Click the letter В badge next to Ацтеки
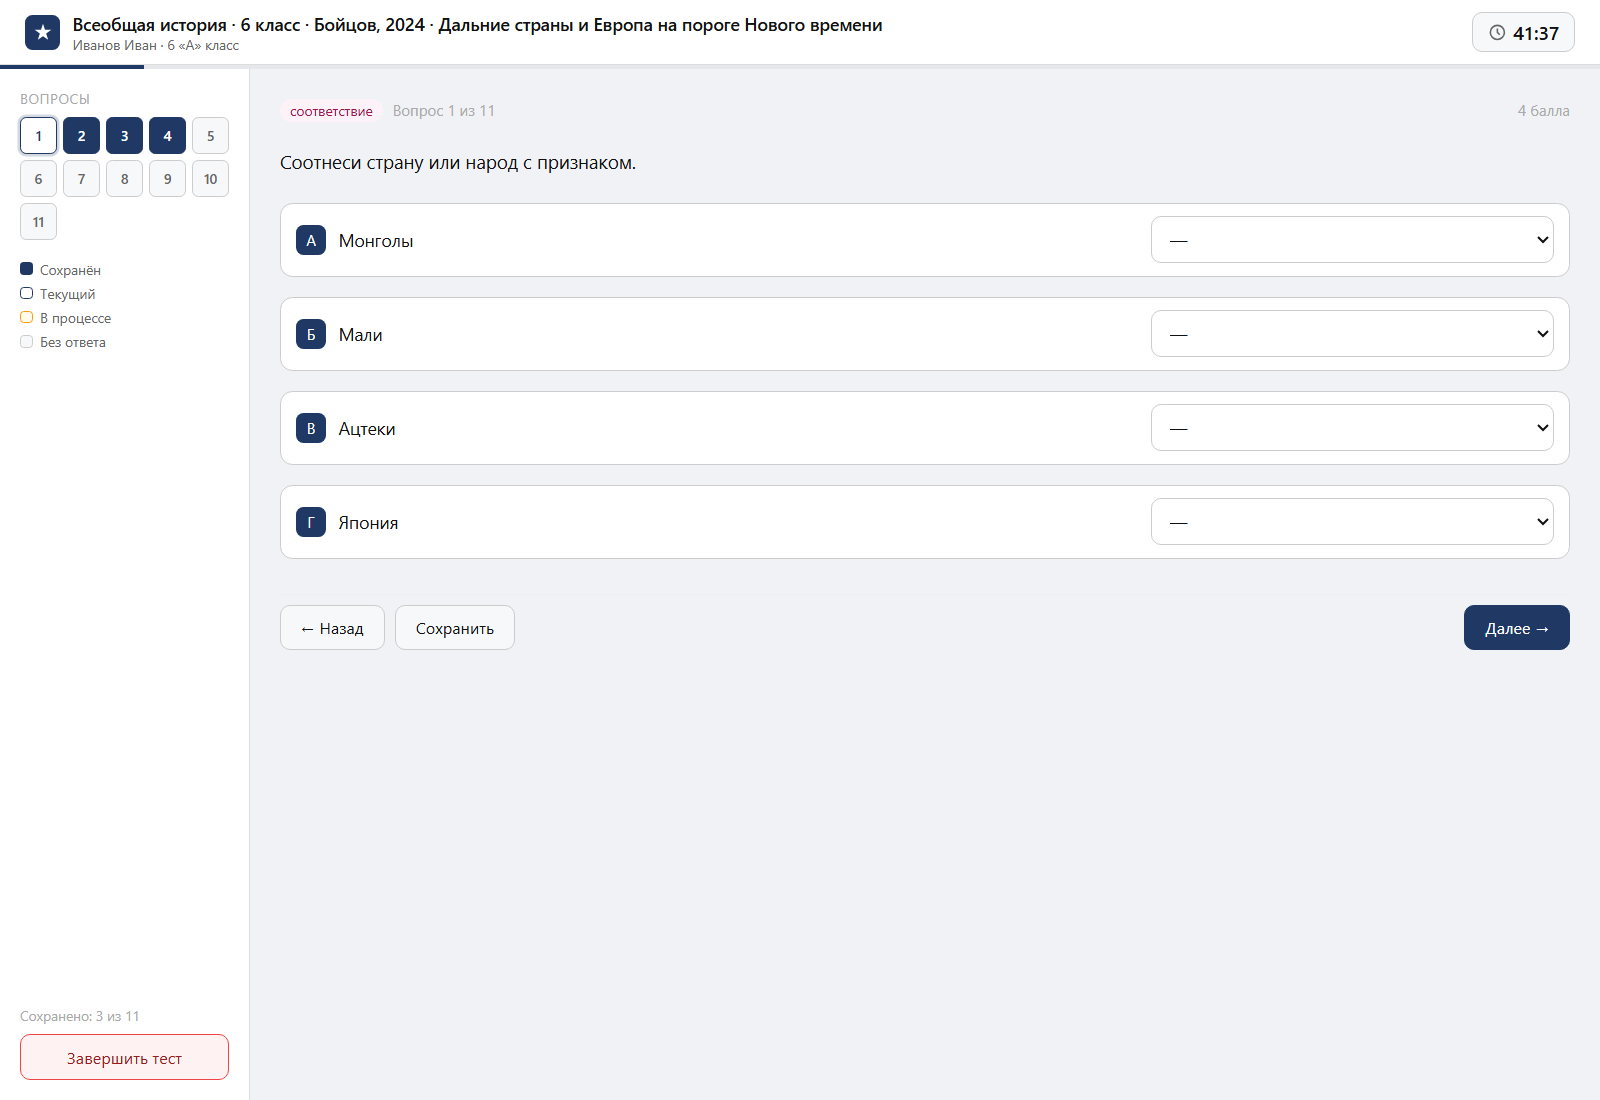This screenshot has width=1600, height=1100. tap(311, 428)
